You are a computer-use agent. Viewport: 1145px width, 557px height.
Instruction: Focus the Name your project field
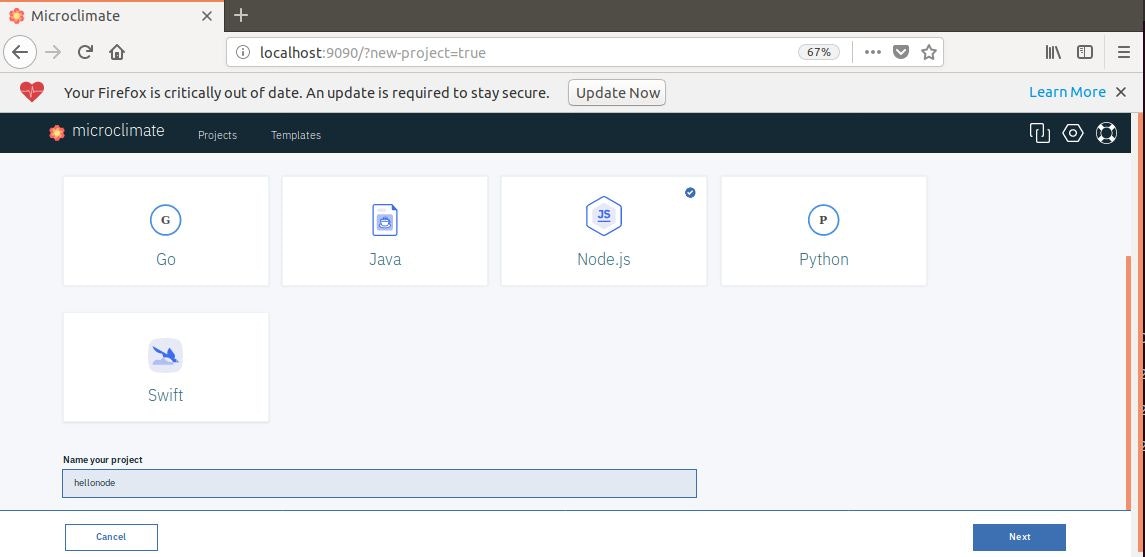coord(380,483)
